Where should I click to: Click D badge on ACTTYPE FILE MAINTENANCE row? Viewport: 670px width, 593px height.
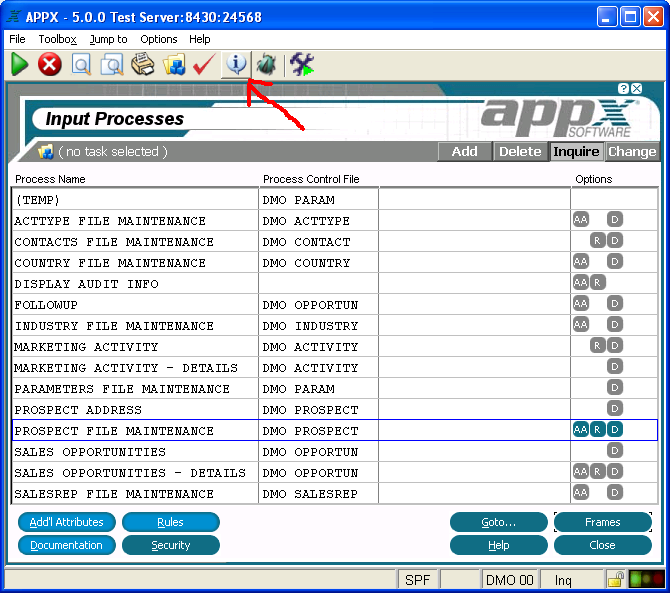615,220
